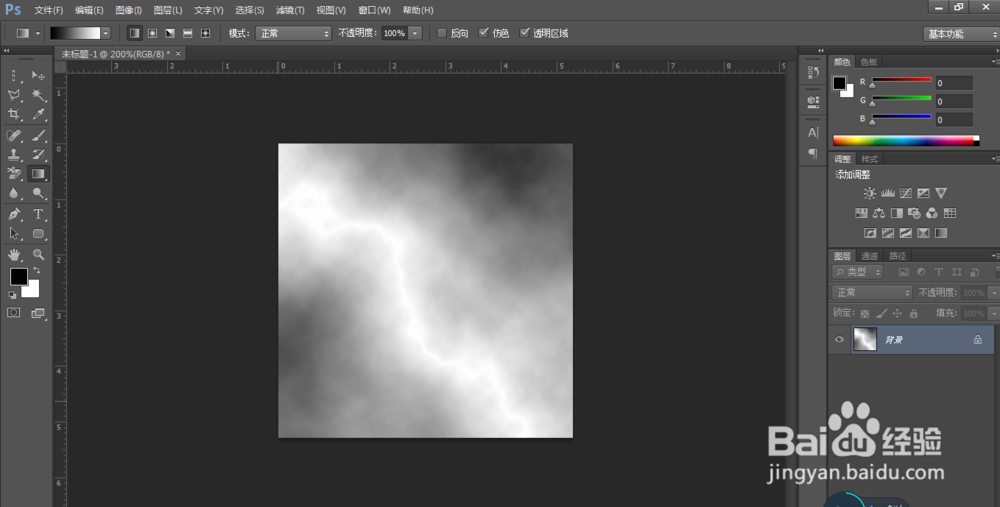The width and height of the screenshot is (1000, 507).
Task: Switch to the 通道 (Channels) tab
Action: coord(869,256)
